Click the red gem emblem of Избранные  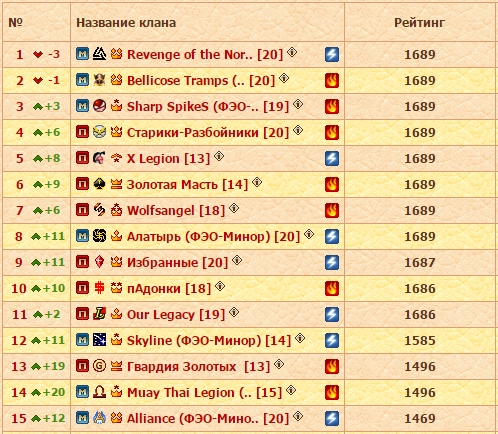pos(99,262)
